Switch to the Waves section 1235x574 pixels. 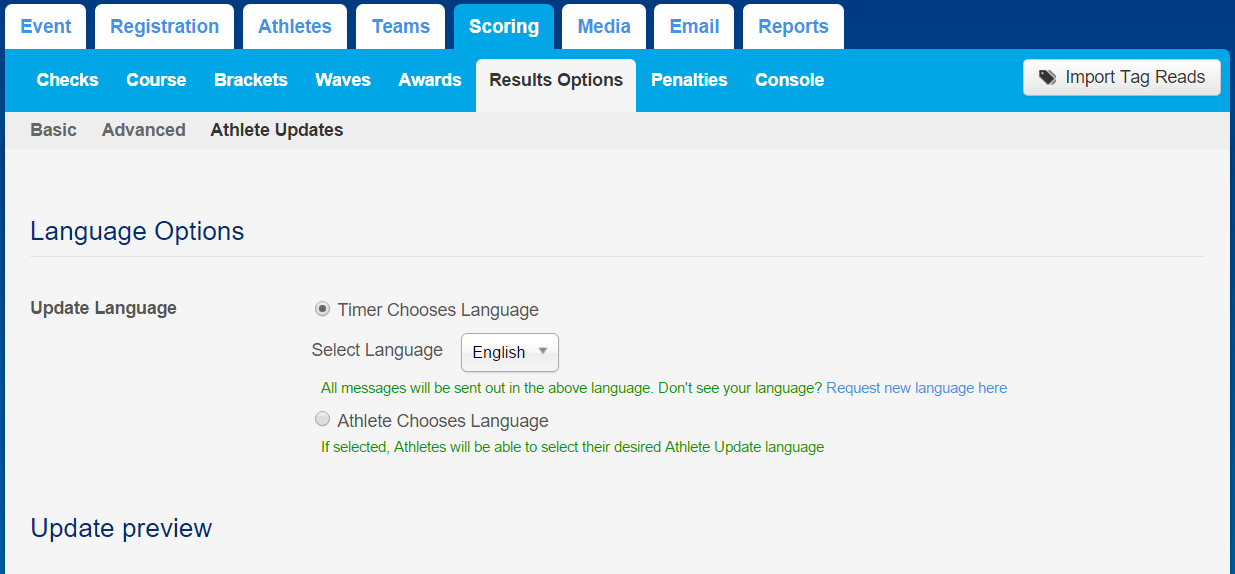pyautogui.click(x=343, y=80)
